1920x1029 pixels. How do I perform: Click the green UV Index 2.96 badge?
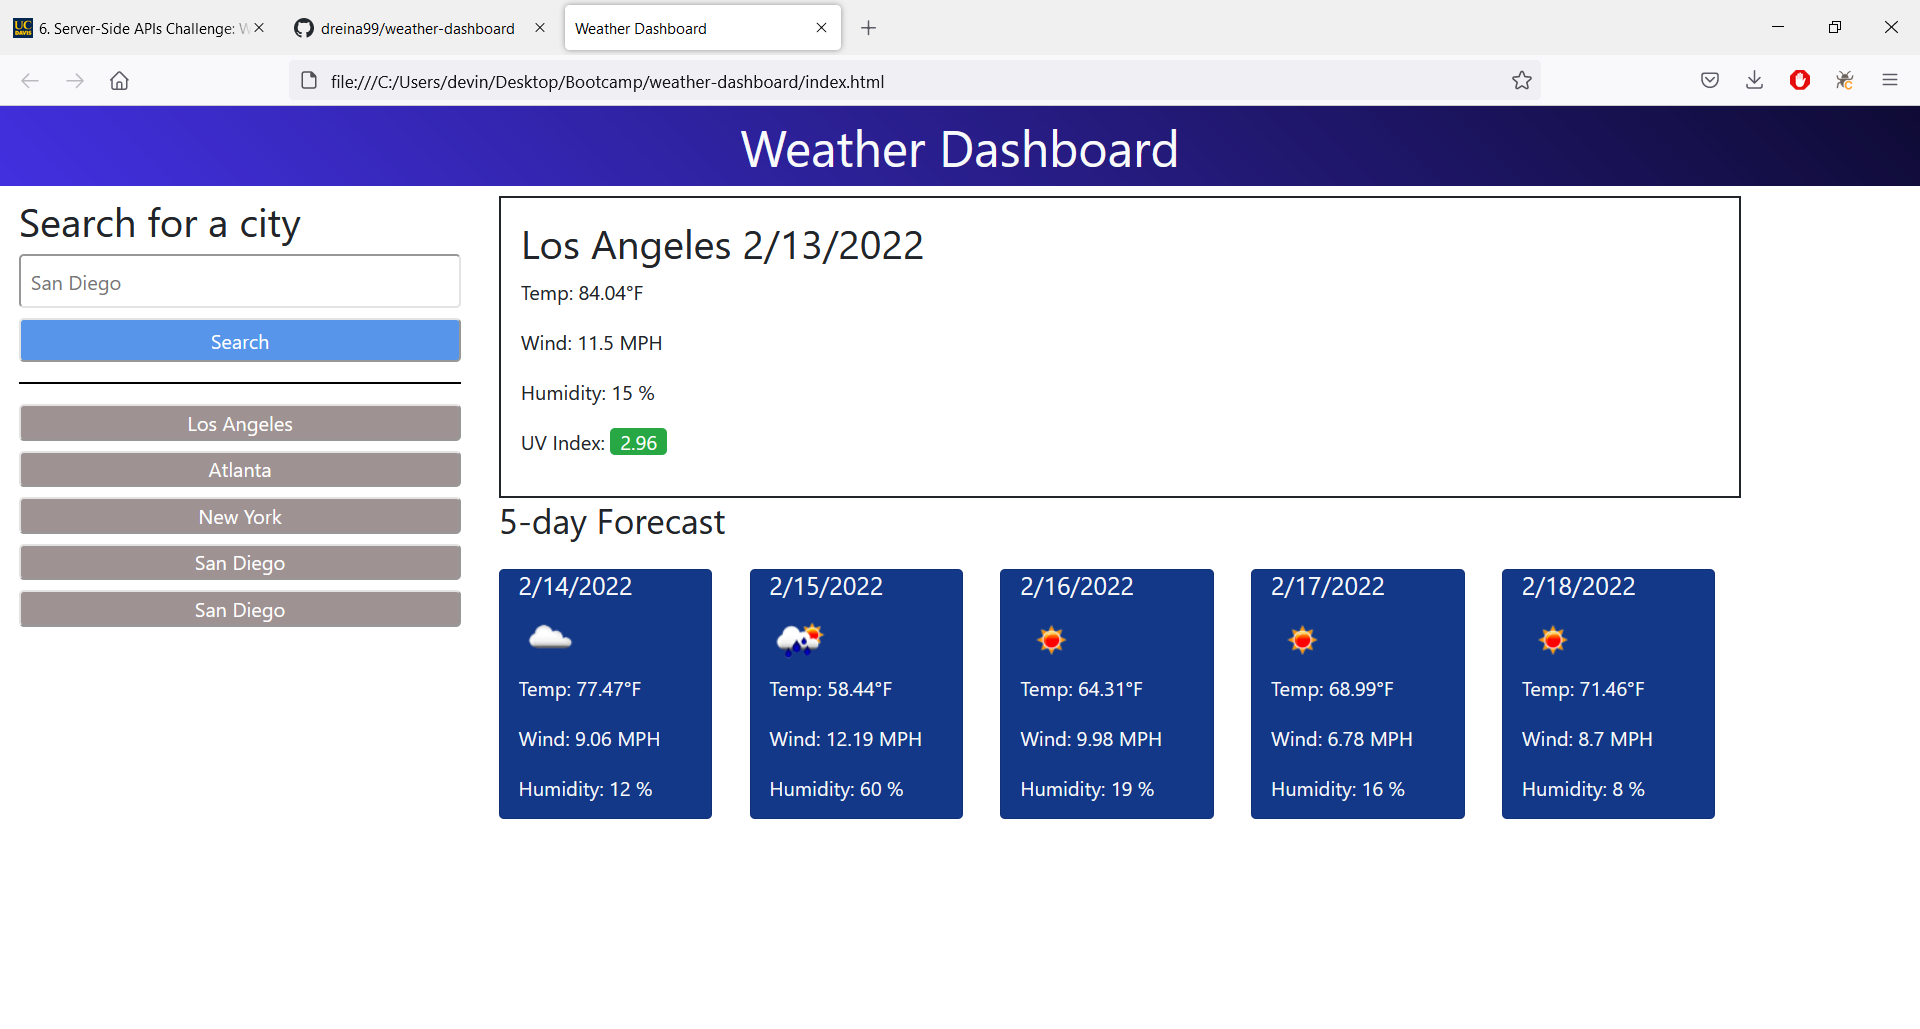[638, 442]
